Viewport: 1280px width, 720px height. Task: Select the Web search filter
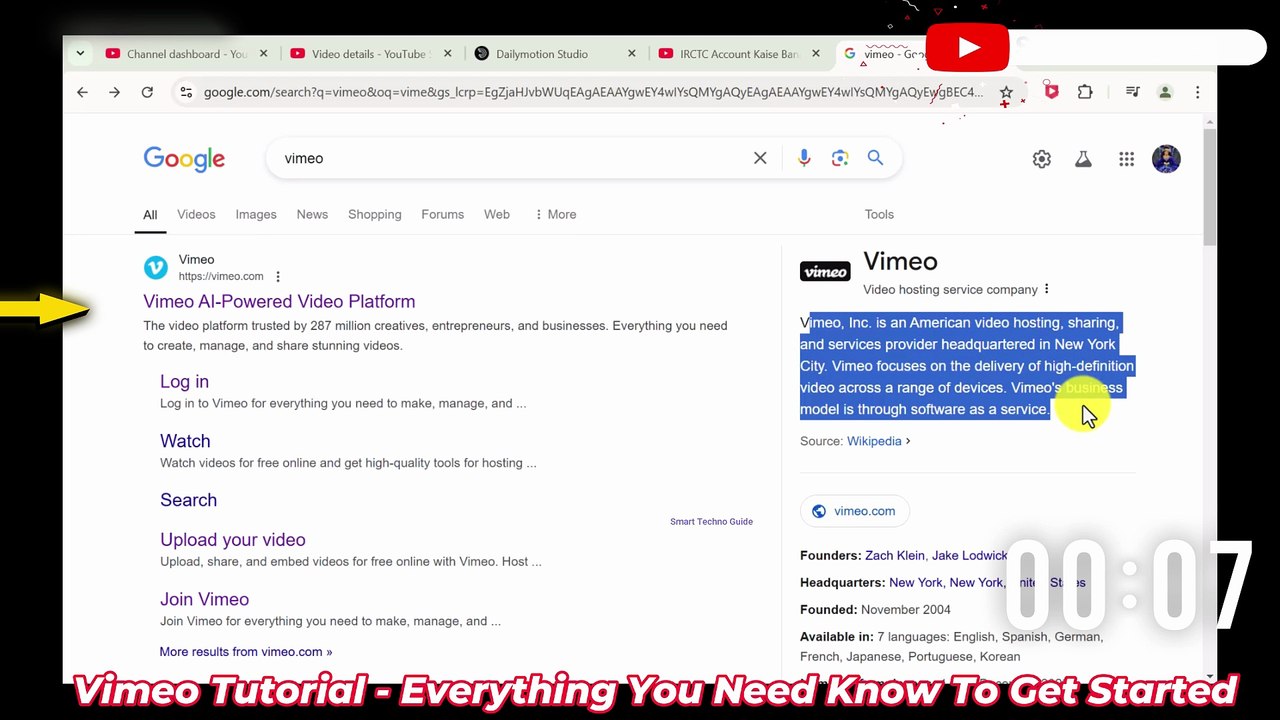click(497, 214)
